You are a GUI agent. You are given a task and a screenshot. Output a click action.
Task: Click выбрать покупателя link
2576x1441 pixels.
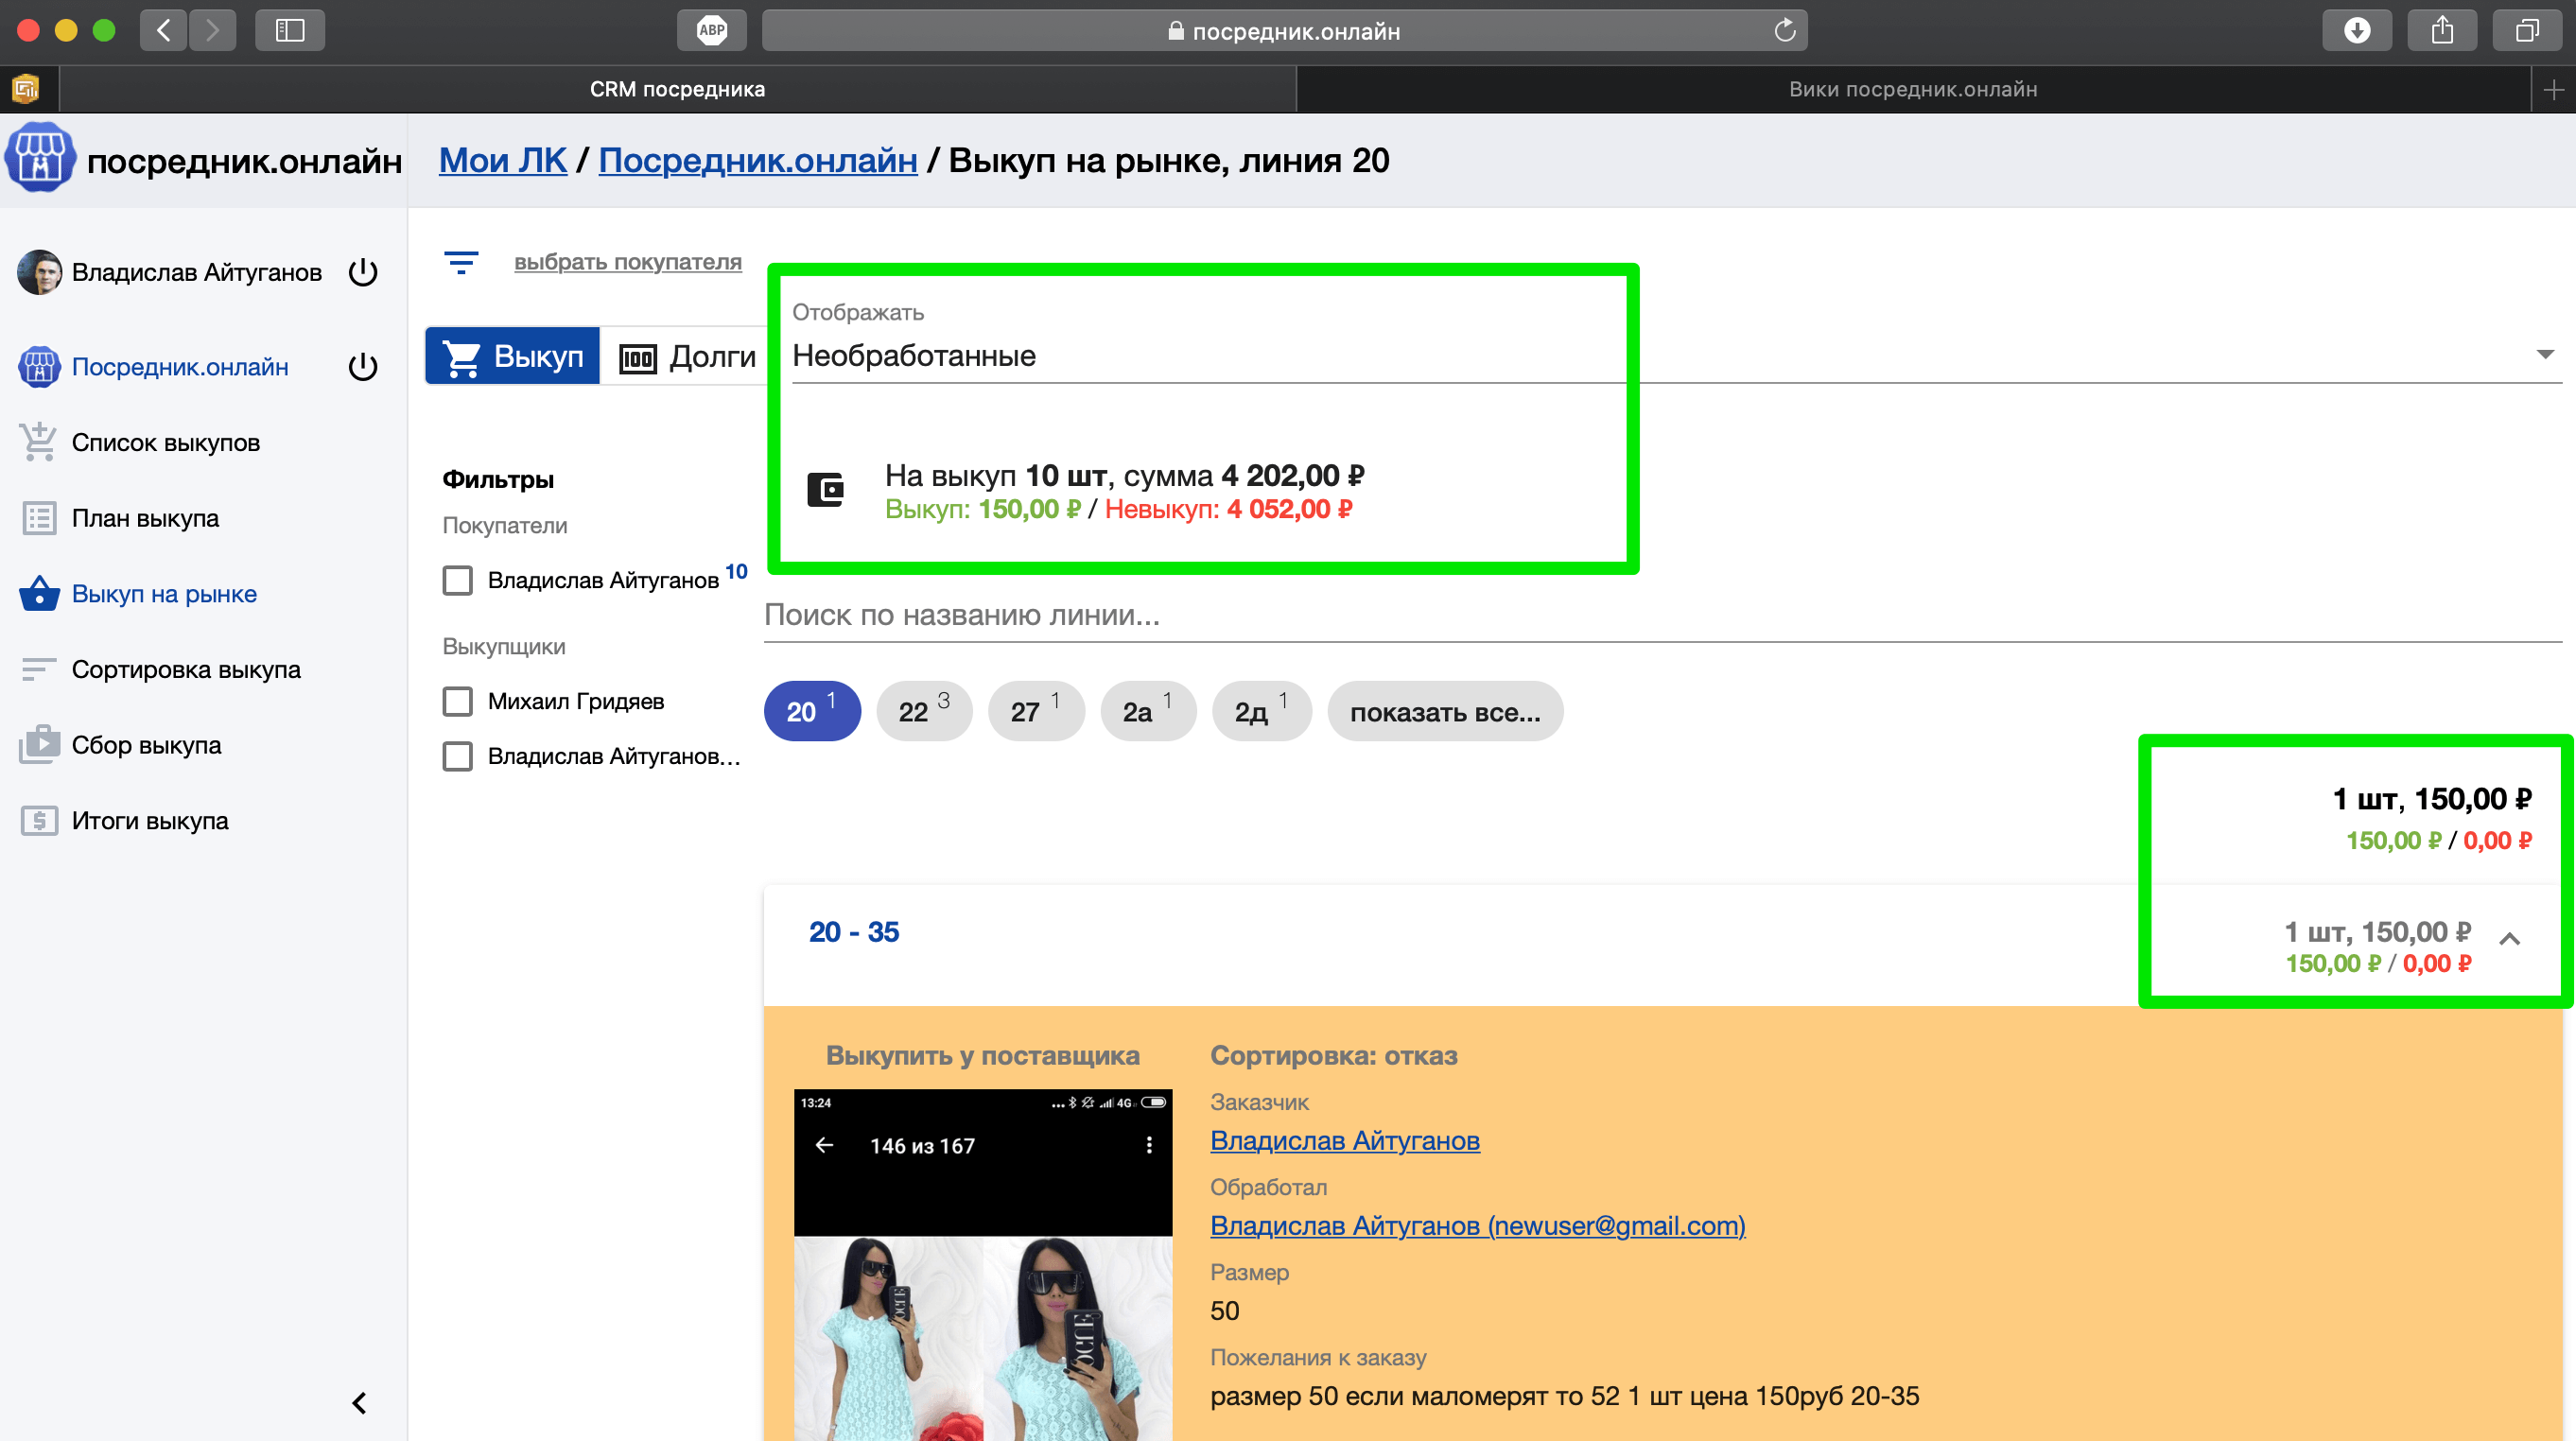627,262
